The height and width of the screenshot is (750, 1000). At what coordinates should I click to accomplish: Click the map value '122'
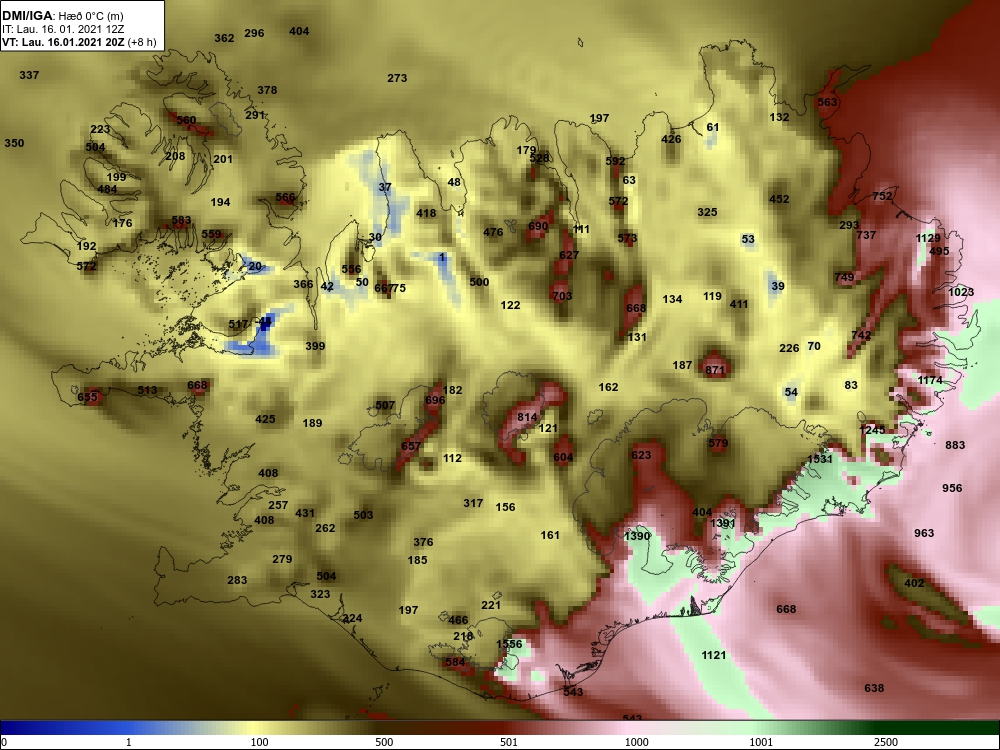pos(510,305)
